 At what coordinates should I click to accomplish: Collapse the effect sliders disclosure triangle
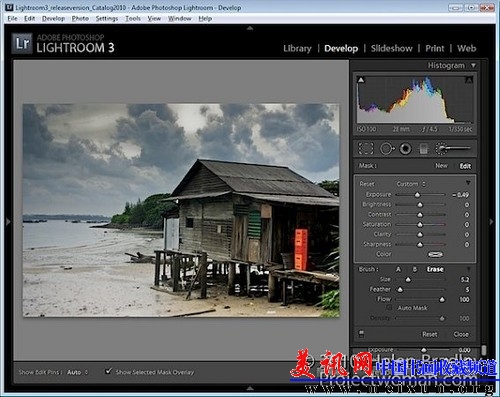pyautogui.click(x=468, y=183)
